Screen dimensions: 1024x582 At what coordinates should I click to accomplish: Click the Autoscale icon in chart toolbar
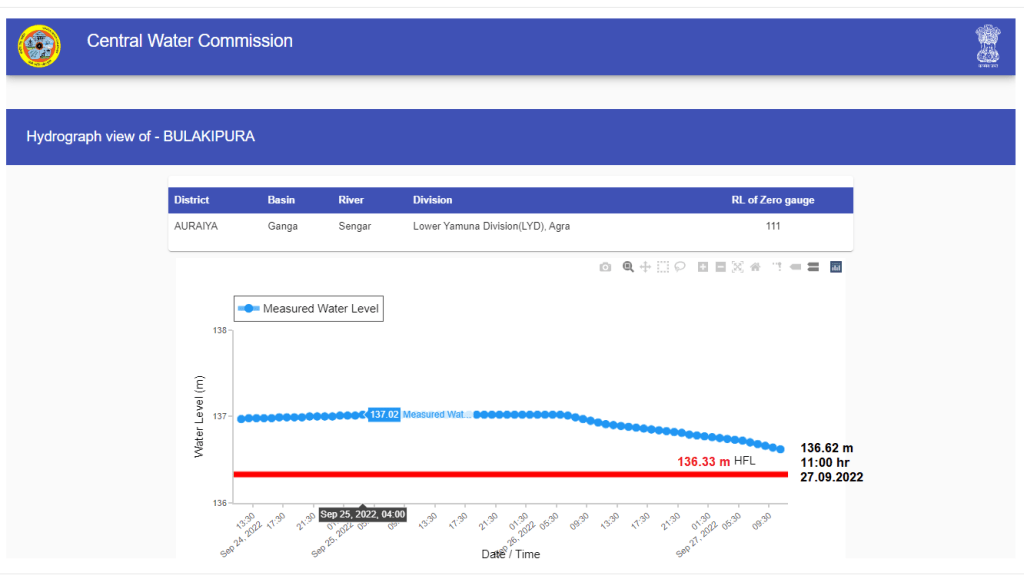click(738, 267)
